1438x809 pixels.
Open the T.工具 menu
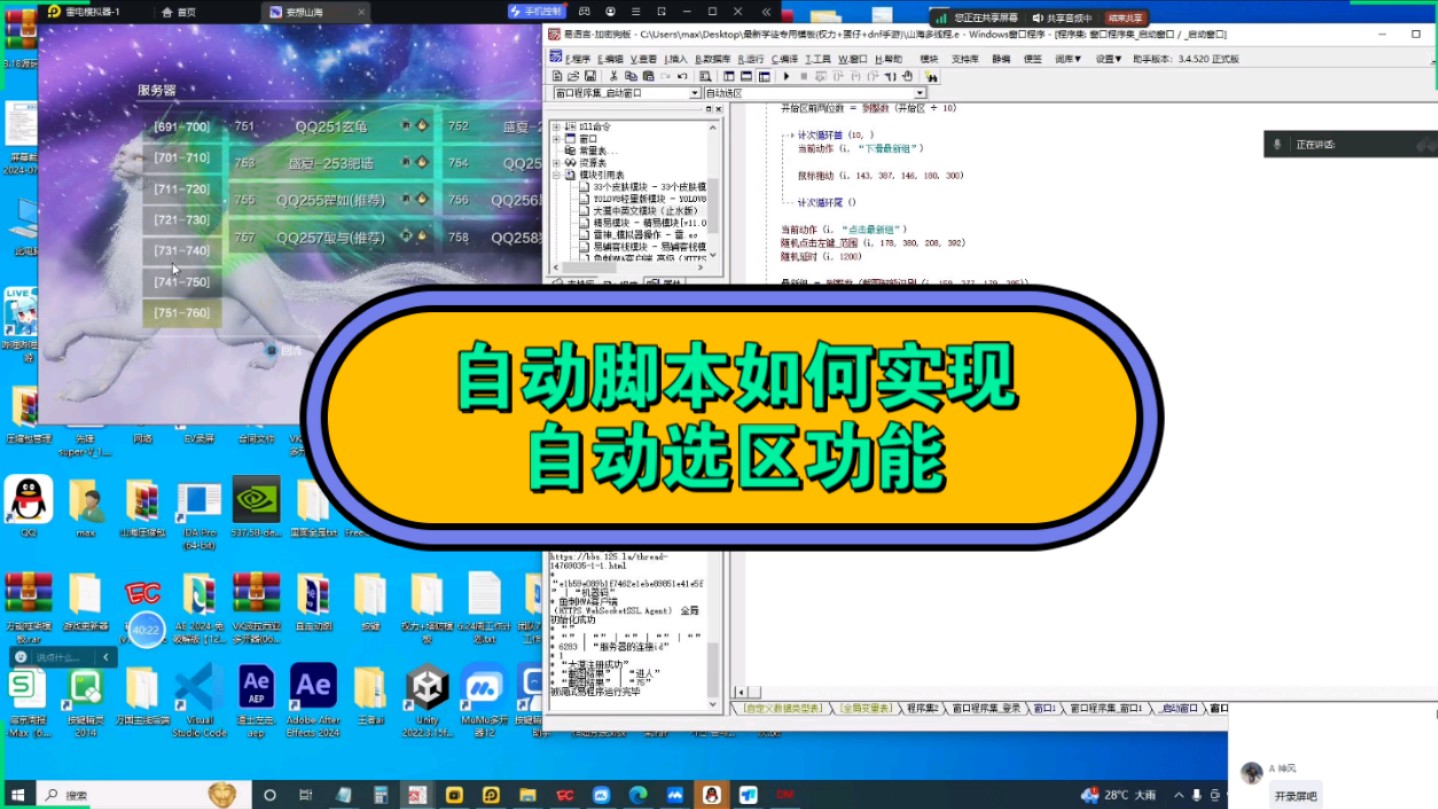[818, 59]
